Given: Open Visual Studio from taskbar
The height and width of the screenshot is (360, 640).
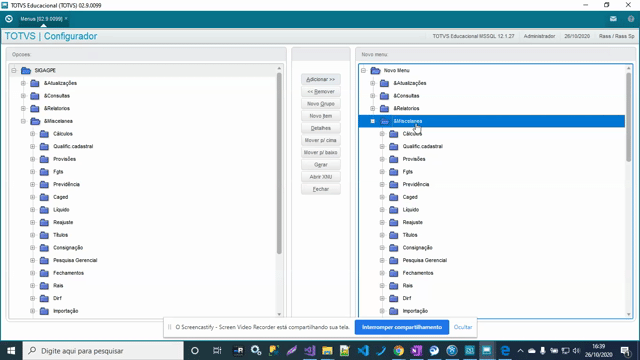Looking at the screenshot, I should [309, 351].
